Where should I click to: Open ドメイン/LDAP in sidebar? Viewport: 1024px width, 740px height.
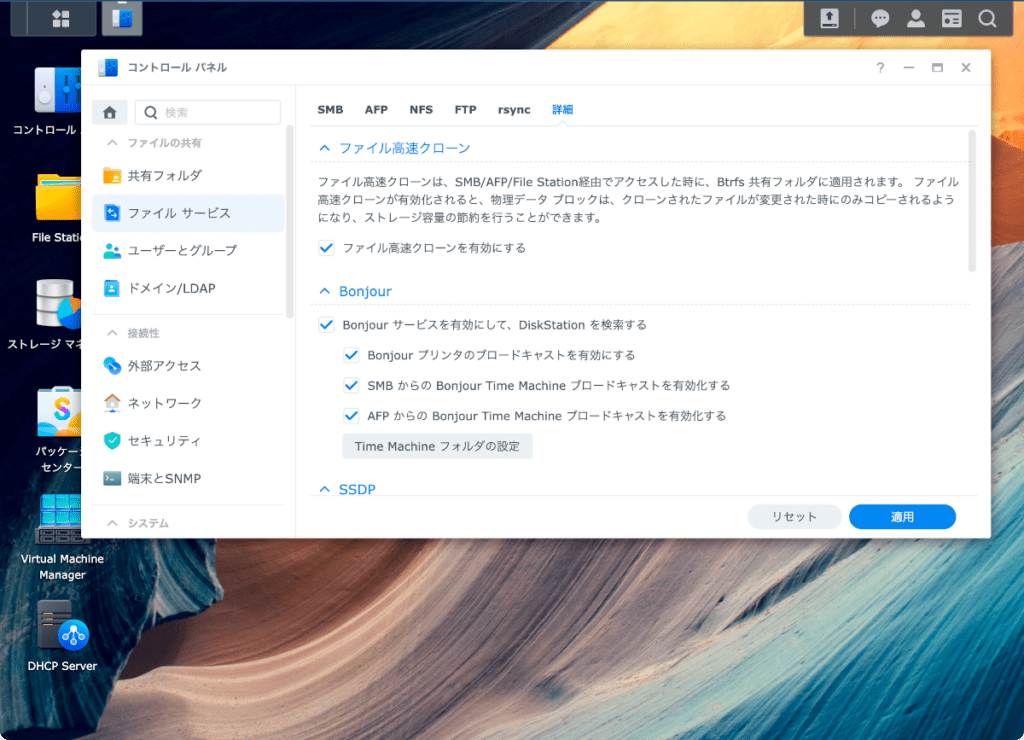click(188, 288)
